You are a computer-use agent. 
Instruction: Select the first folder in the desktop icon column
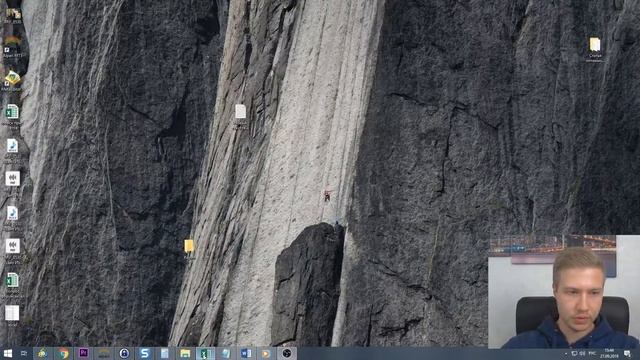click(x=13, y=13)
